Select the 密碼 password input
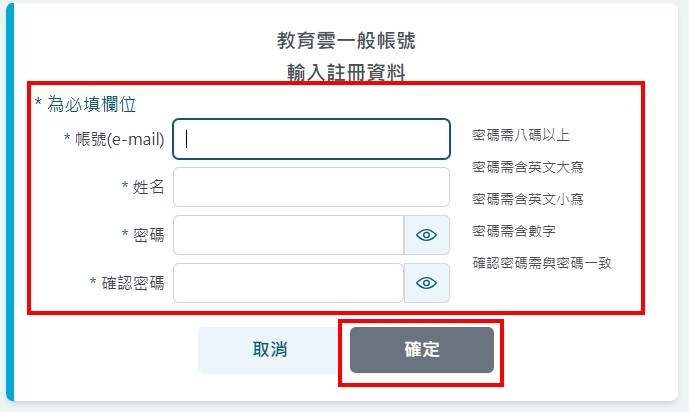 point(288,235)
